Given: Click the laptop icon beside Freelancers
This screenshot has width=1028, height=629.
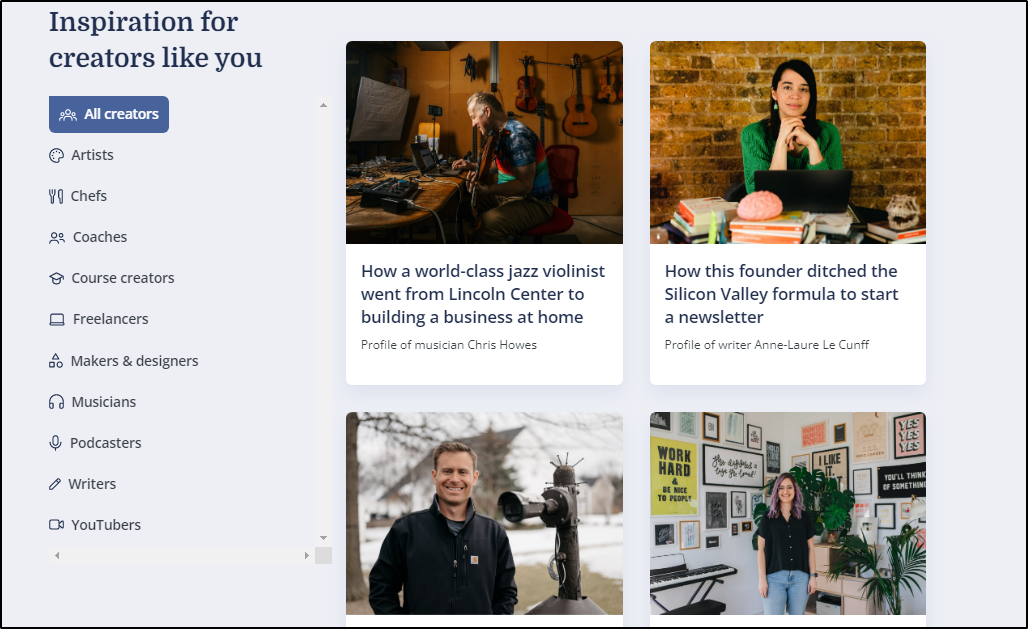Looking at the screenshot, I should (57, 319).
